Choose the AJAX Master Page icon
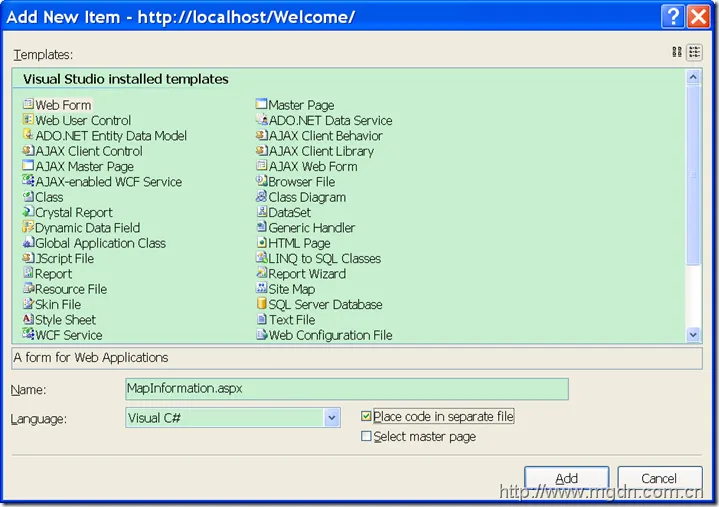 click(x=28, y=165)
